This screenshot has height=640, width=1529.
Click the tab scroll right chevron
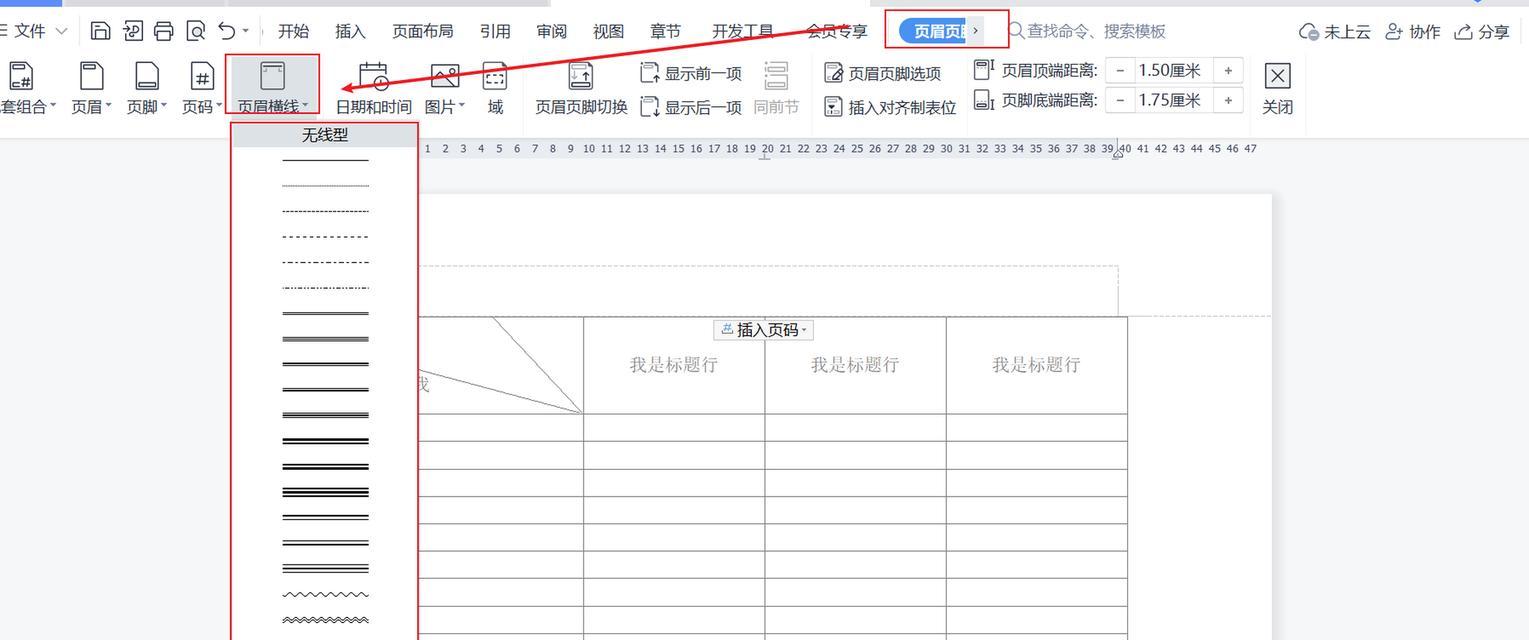pyautogui.click(x=976, y=31)
